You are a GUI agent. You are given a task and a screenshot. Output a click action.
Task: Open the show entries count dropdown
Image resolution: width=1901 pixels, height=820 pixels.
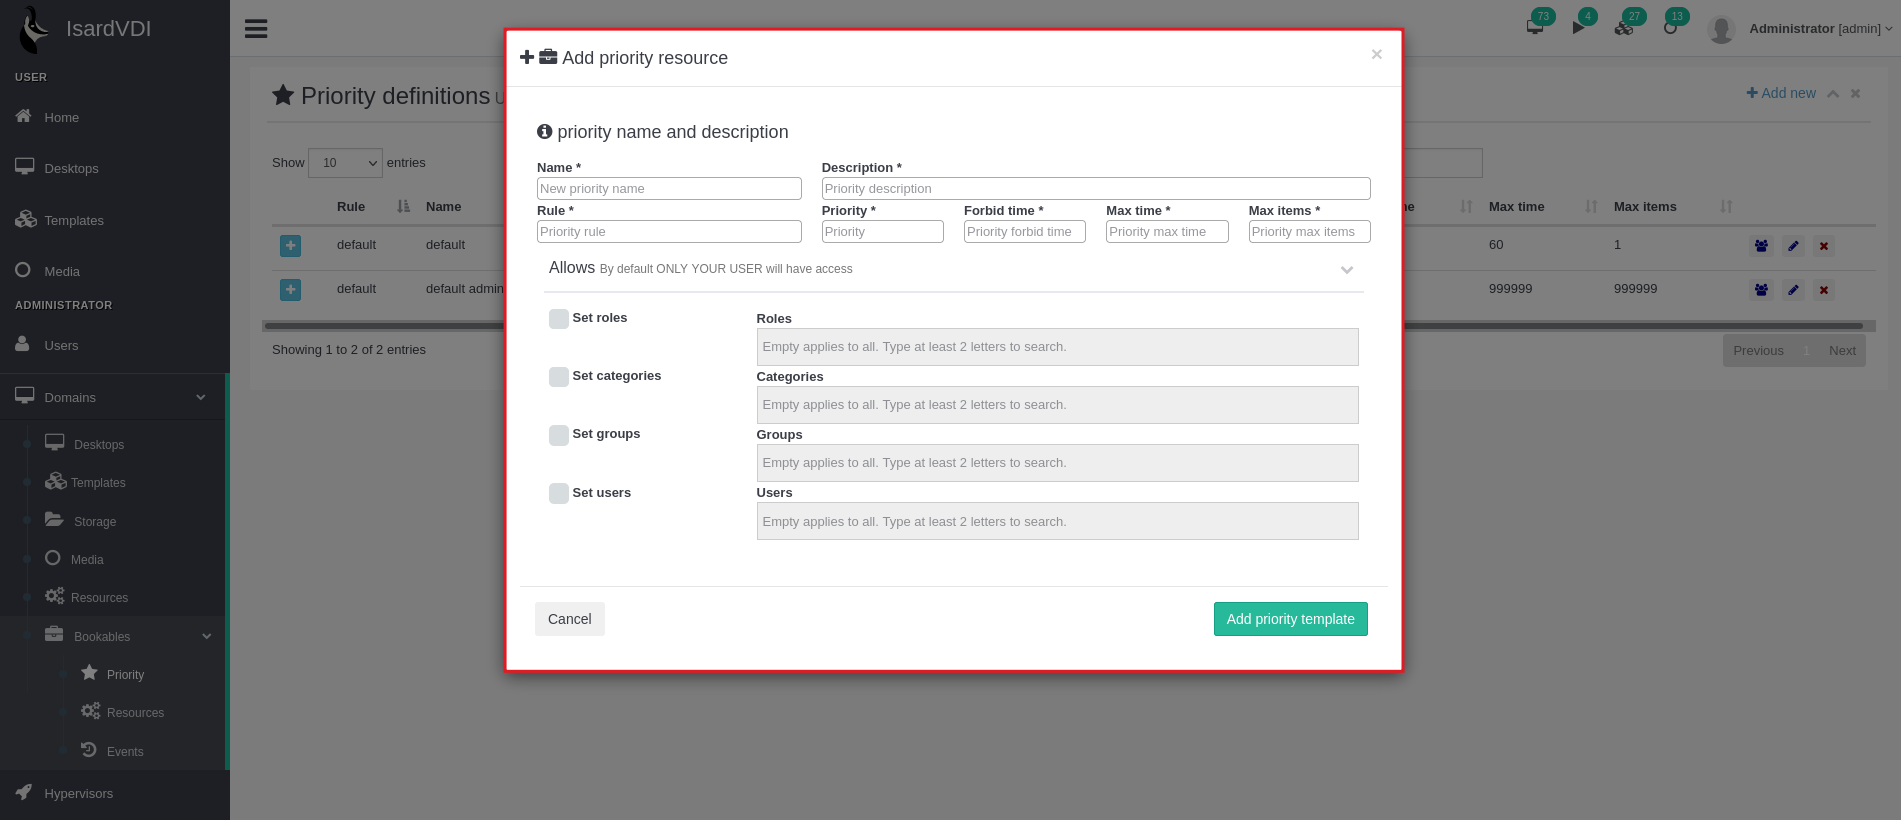coord(345,163)
